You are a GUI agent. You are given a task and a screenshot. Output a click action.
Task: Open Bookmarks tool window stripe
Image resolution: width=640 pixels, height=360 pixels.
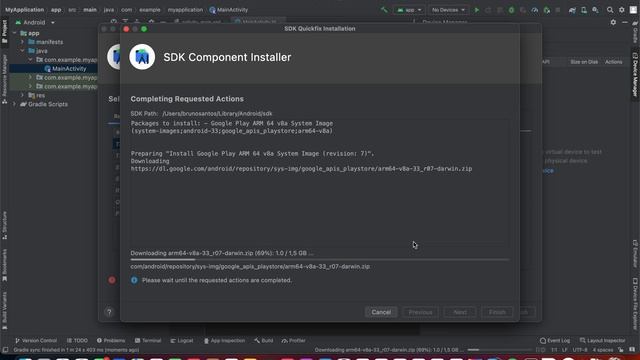(4, 265)
